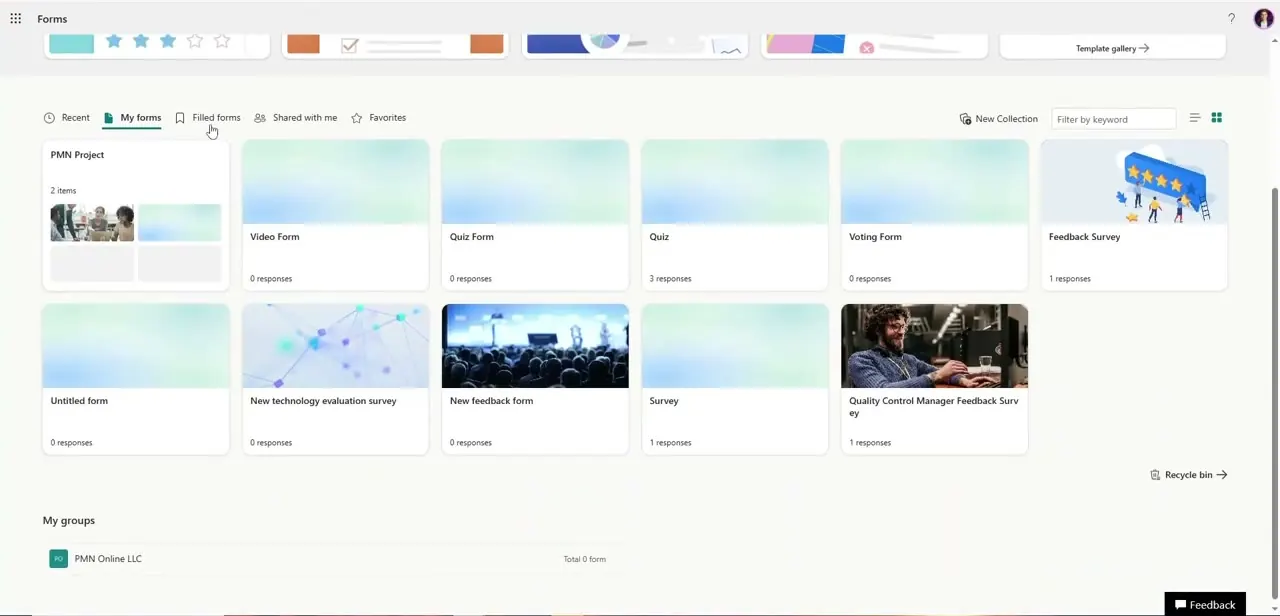Switch to grid tile view
Viewport: 1280px width, 616px height.
pyautogui.click(x=1217, y=118)
